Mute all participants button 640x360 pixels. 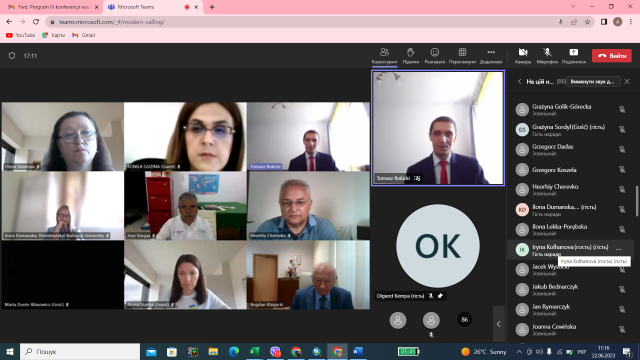tap(593, 82)
